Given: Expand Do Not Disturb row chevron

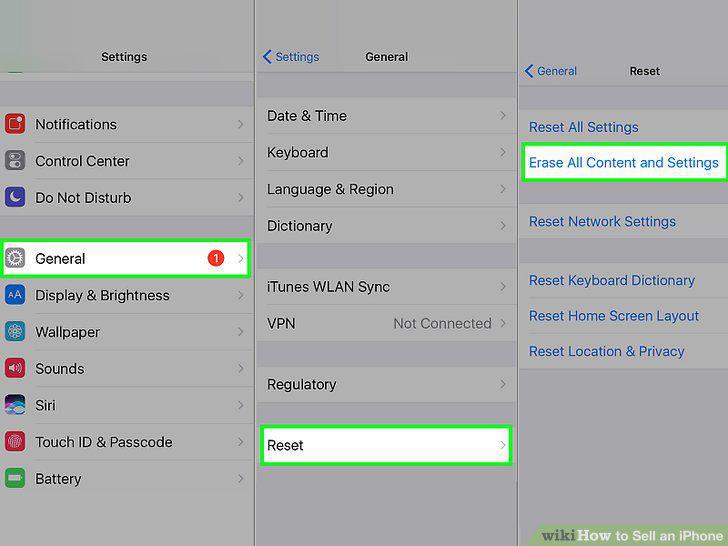Looking at the screenshot, I should (240, 197).
